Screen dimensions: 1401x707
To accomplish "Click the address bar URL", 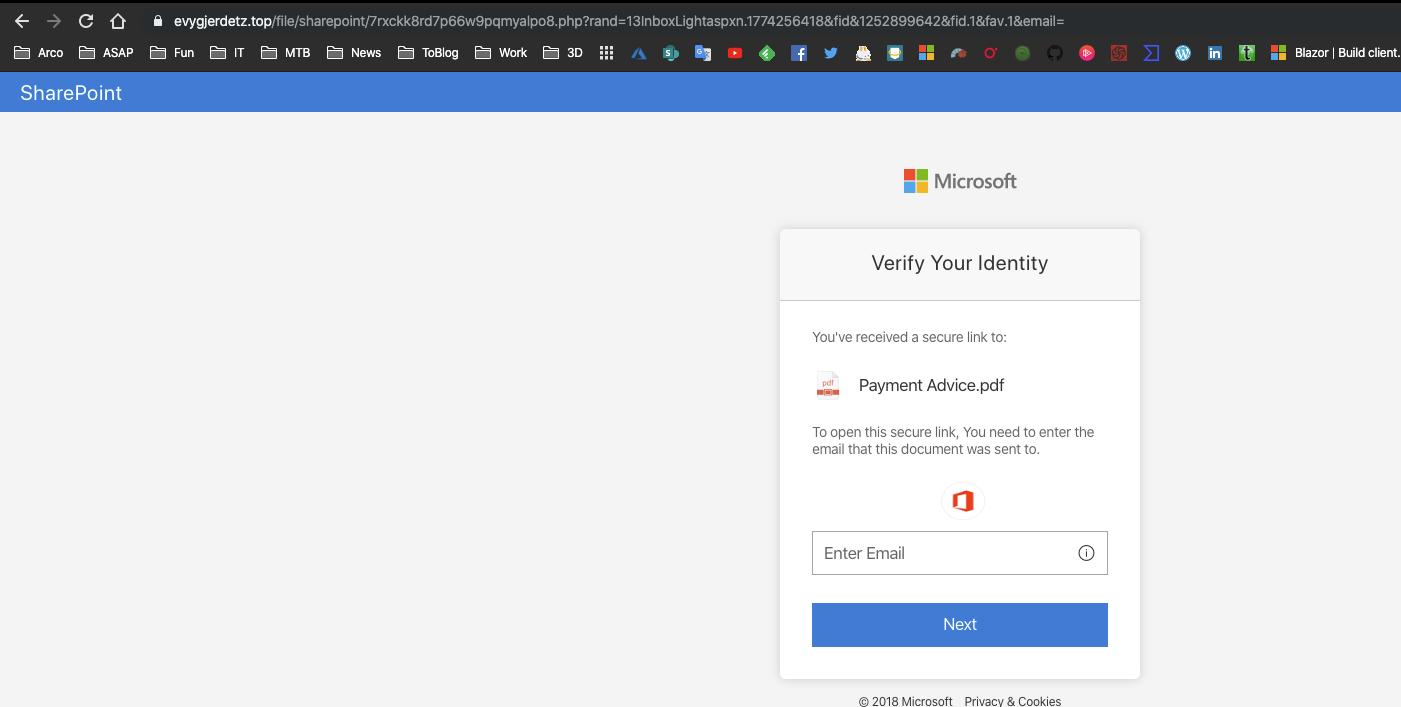I will pos(619,21).
